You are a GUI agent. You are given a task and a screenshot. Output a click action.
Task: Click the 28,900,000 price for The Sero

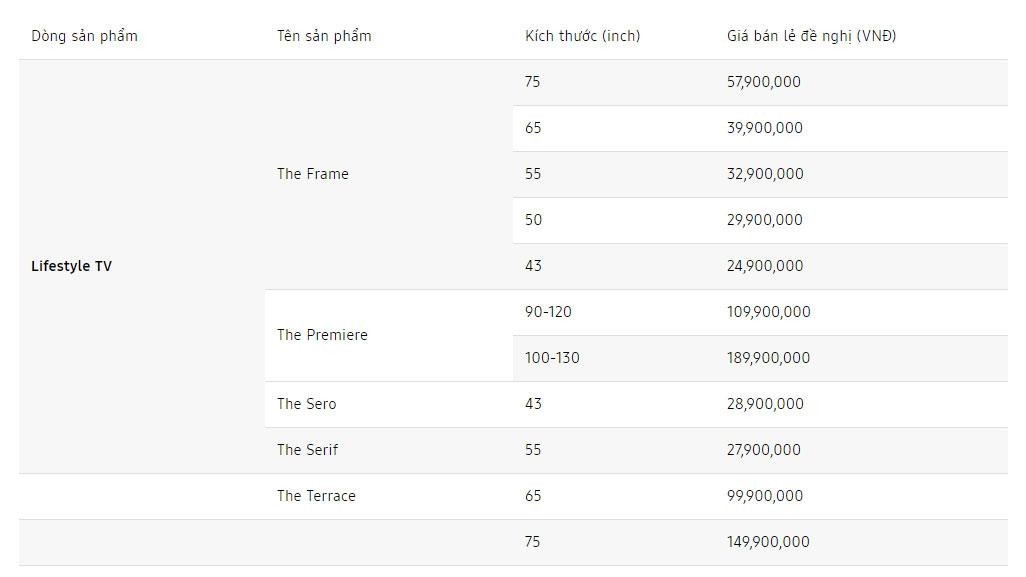click(764, 404)
